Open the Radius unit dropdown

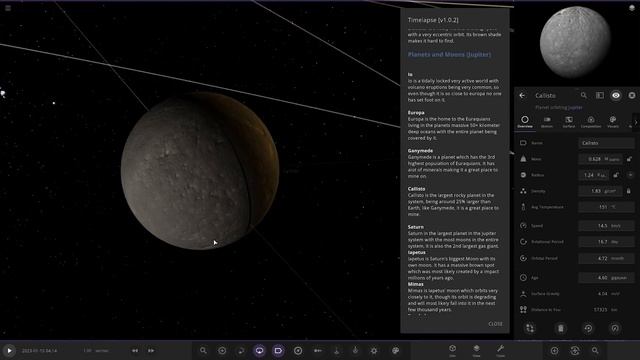click(x=602, y=175)
